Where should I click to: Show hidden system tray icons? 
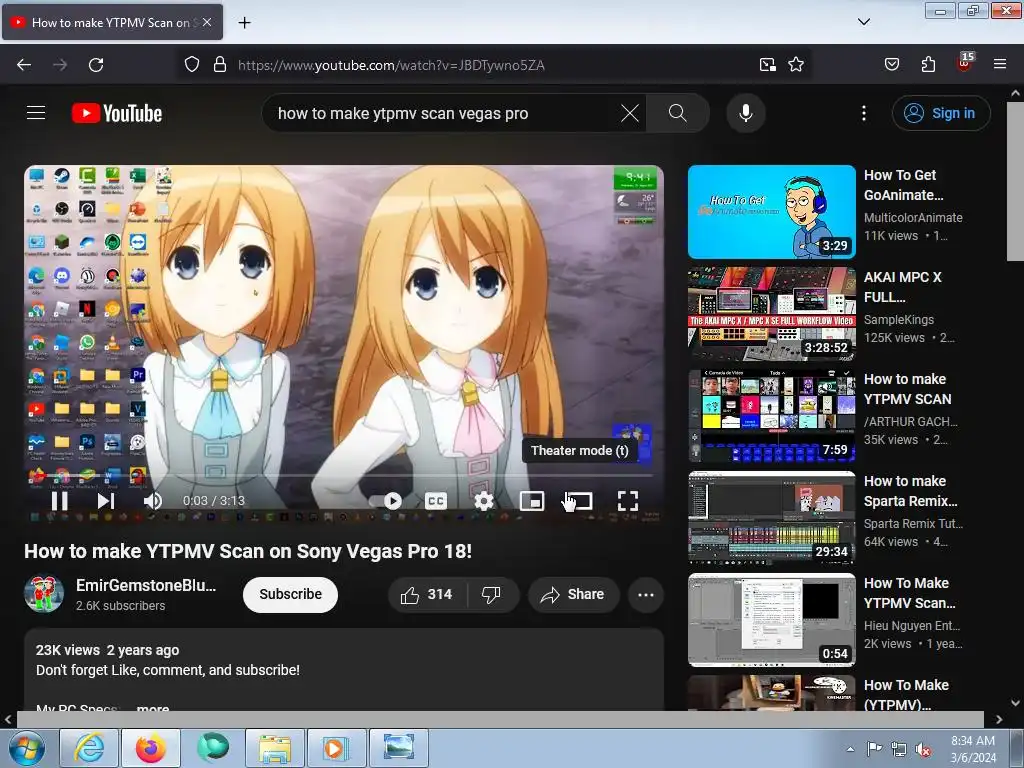tap(850, 749)
